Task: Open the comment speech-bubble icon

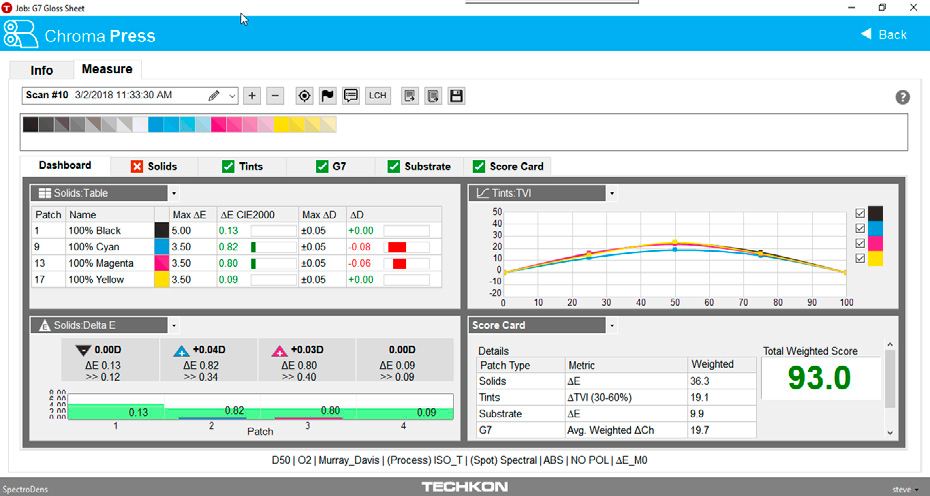Action: point(351,96)
